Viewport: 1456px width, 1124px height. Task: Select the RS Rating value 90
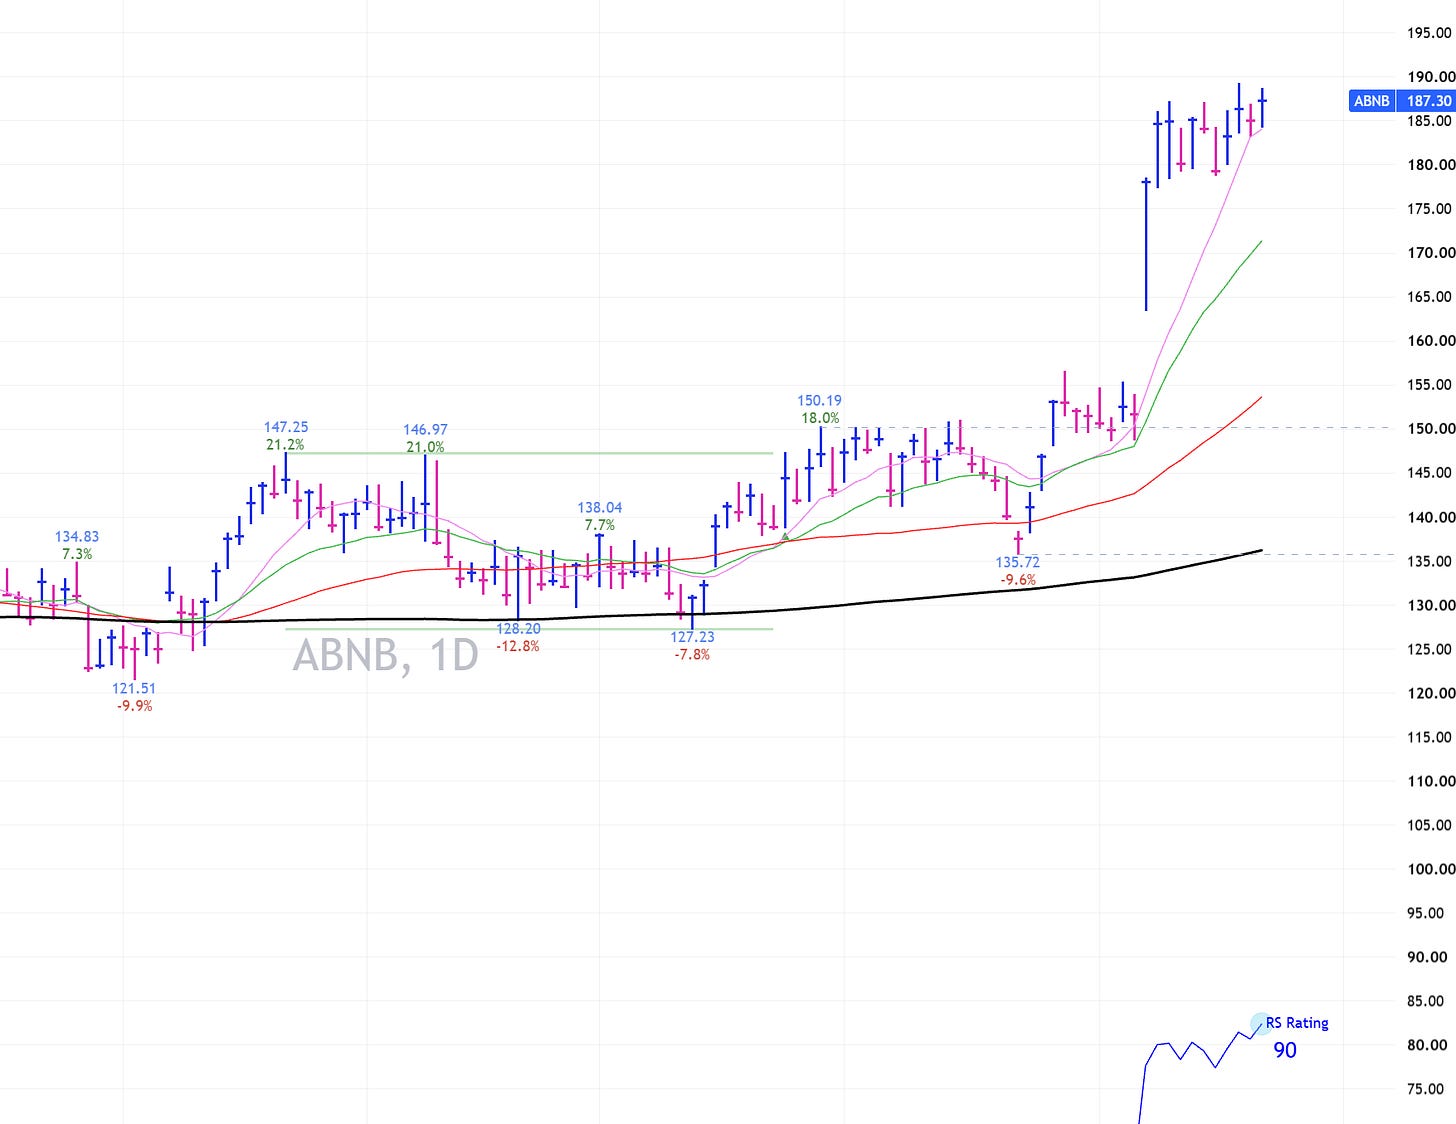(x=1285, y=1050)
